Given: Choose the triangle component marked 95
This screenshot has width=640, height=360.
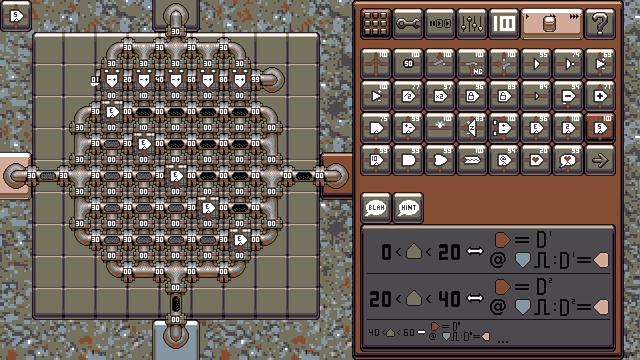Looking at the screenshot, I should [536, 63].
